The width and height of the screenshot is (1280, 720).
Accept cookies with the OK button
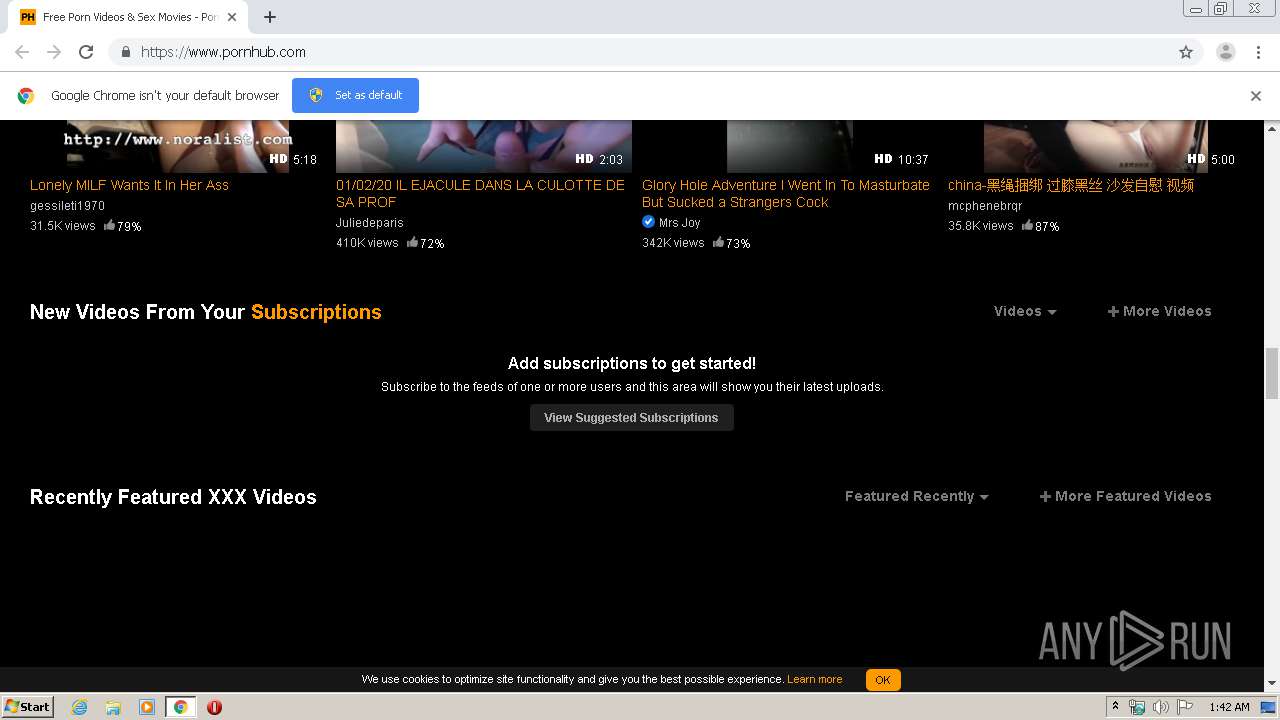coord(883,680)
